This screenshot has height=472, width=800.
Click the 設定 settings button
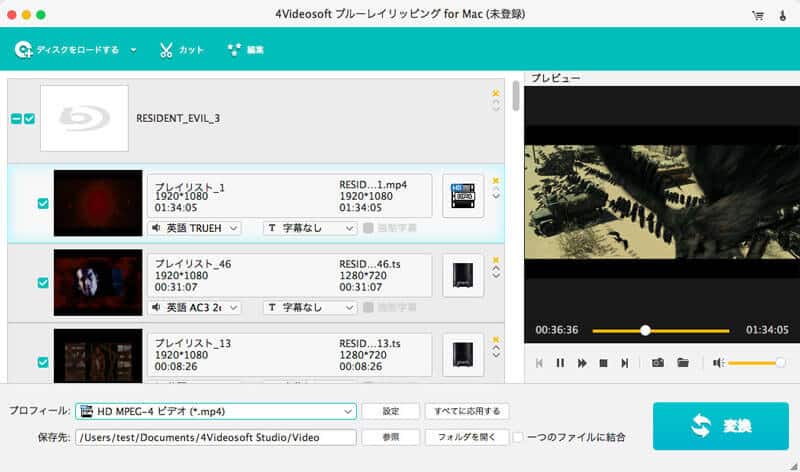[x=391, y=411]
